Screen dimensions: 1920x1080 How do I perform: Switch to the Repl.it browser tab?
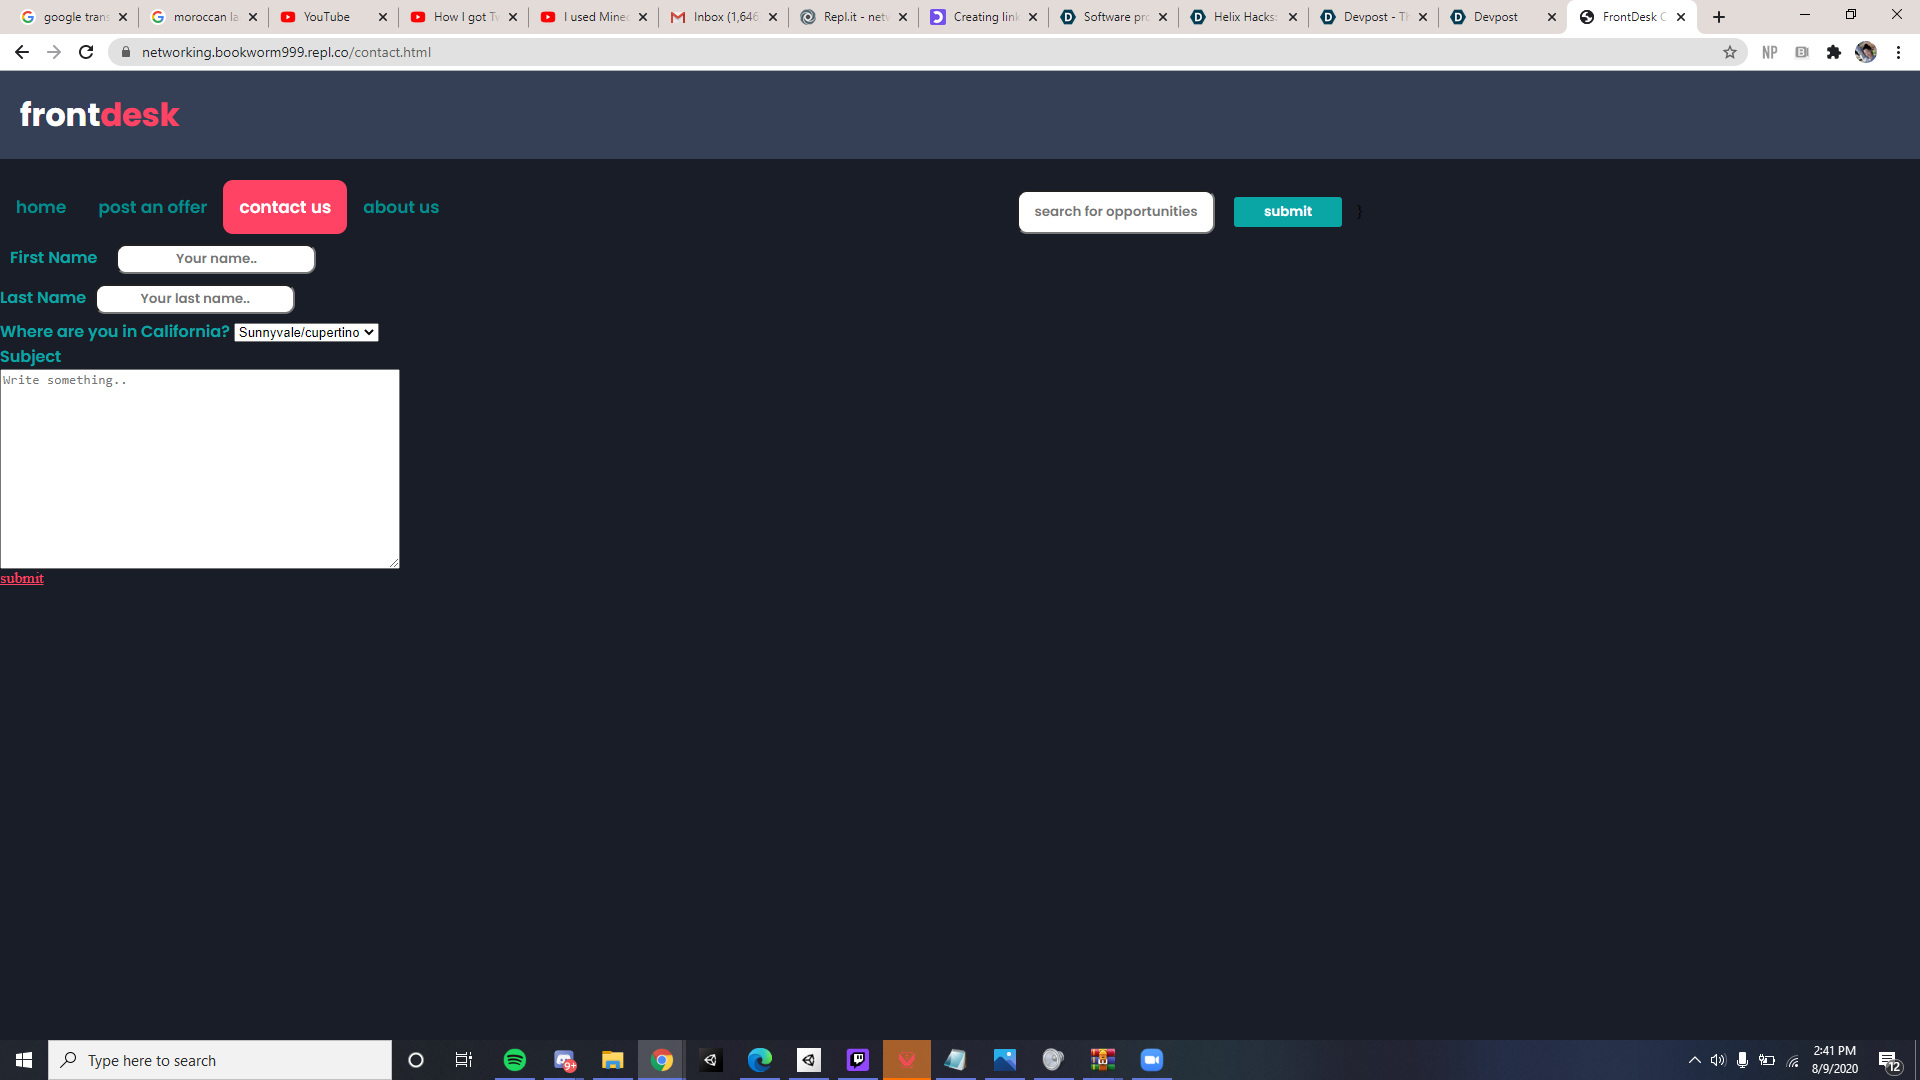853,17
